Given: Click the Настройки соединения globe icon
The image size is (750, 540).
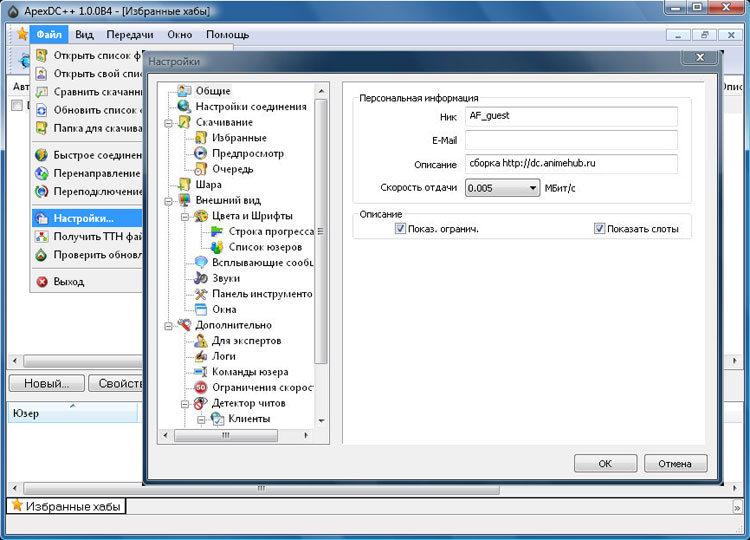Looking at the screenshot, I should click(184, 106).
